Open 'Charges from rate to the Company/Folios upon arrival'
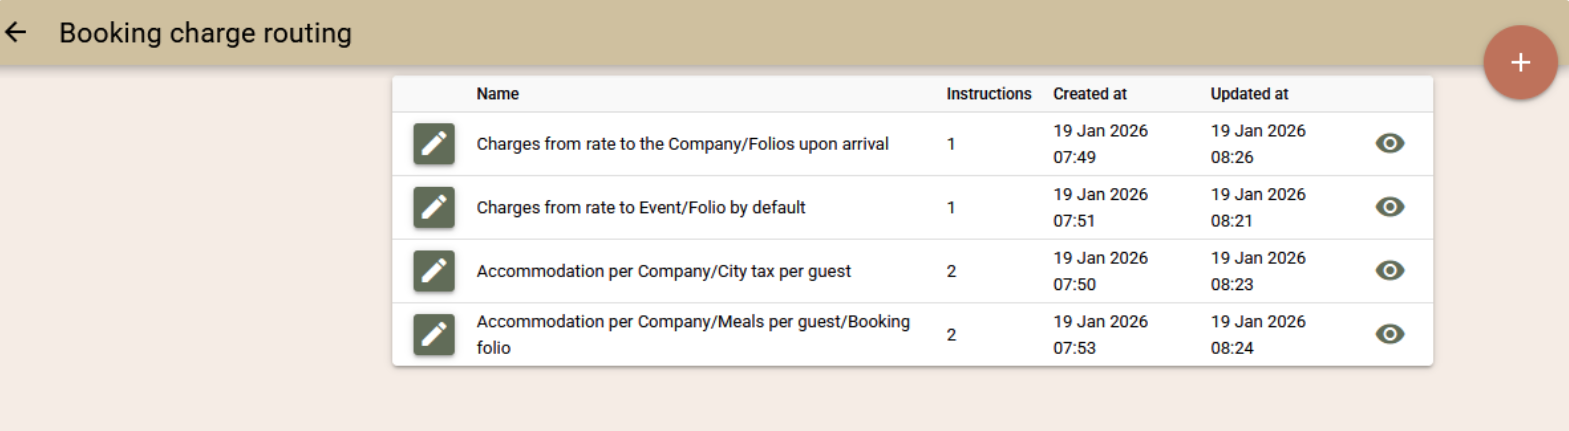This screenshot has width=1569, height=431. coord(682,144)
